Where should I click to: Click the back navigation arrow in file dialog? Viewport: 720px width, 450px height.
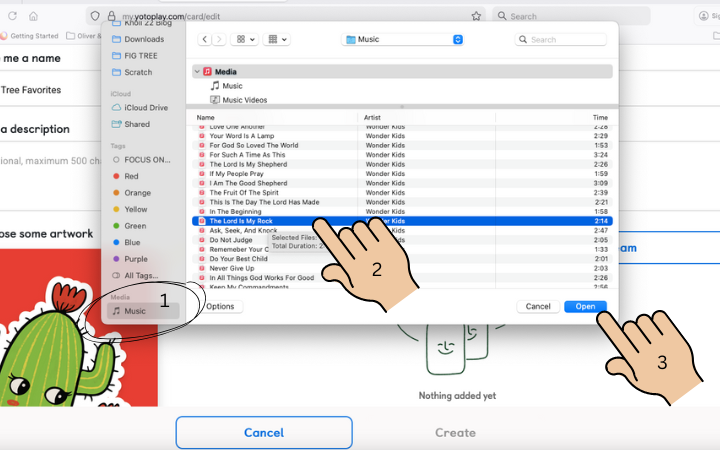[206, 39]
